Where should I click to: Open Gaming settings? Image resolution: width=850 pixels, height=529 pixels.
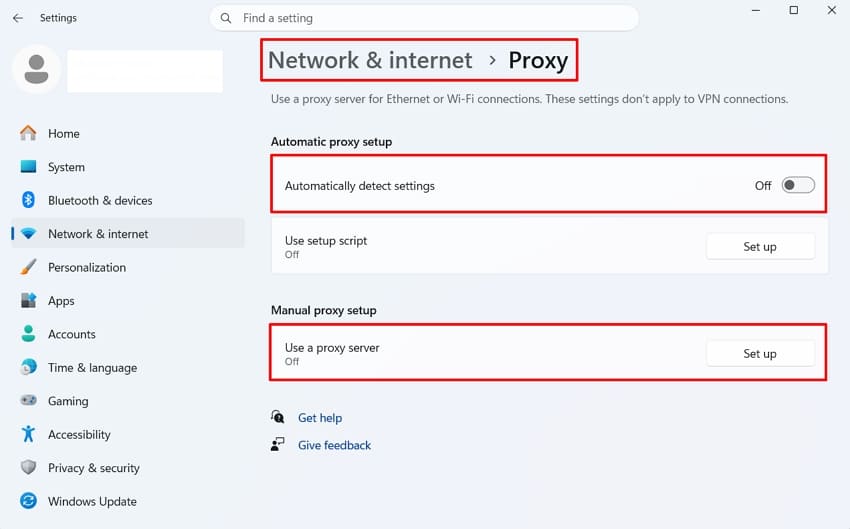[x=128, y=401]
